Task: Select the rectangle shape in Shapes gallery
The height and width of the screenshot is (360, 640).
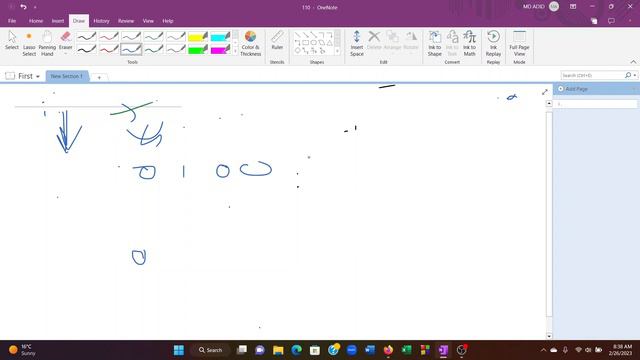Action: (x=305, y=42)
